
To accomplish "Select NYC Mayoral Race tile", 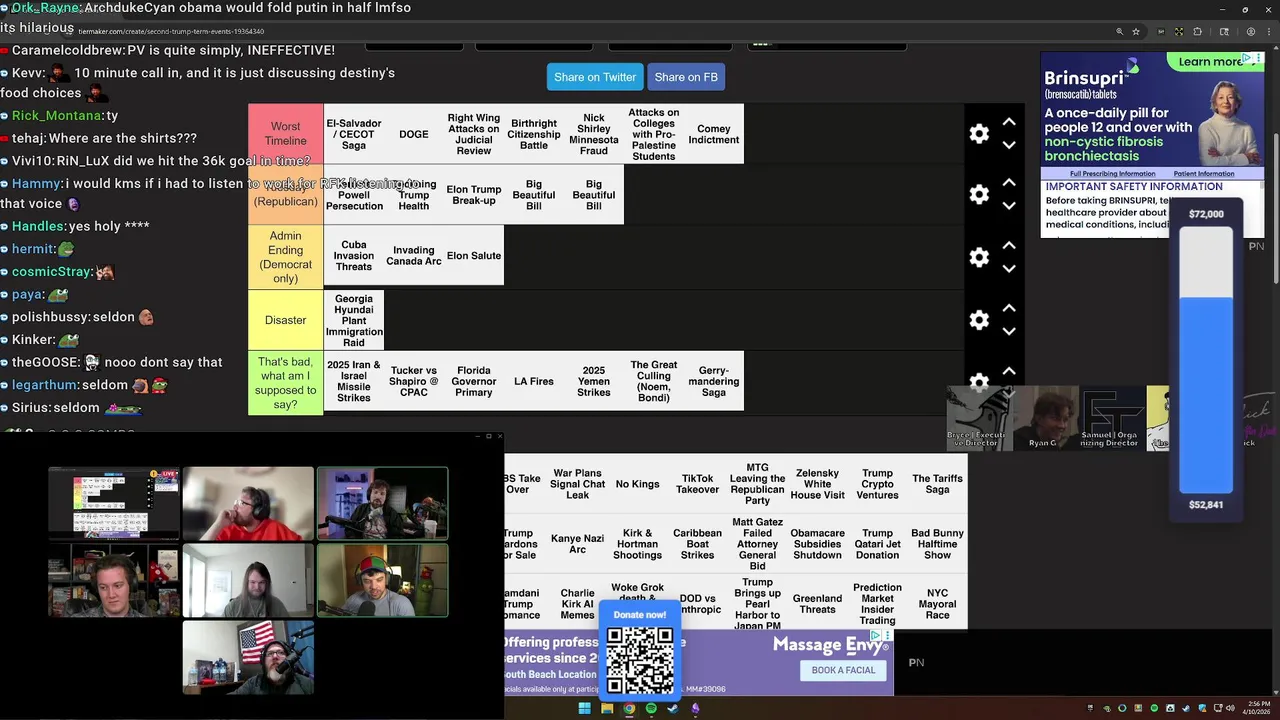I will 938,604.
